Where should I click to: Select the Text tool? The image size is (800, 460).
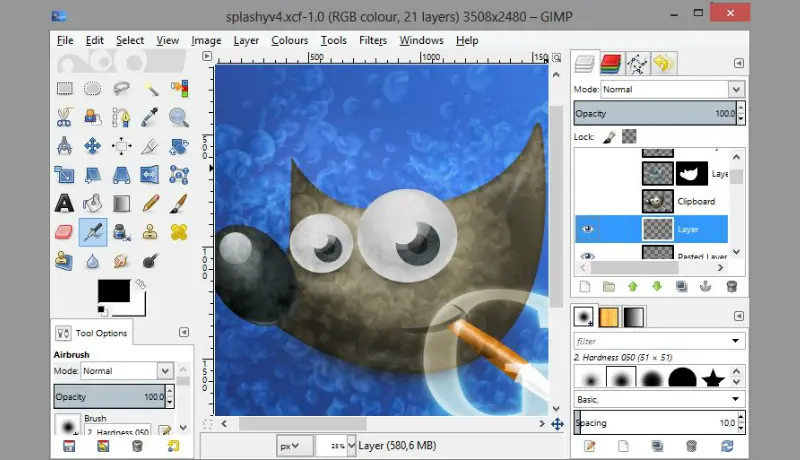(64, 203)
